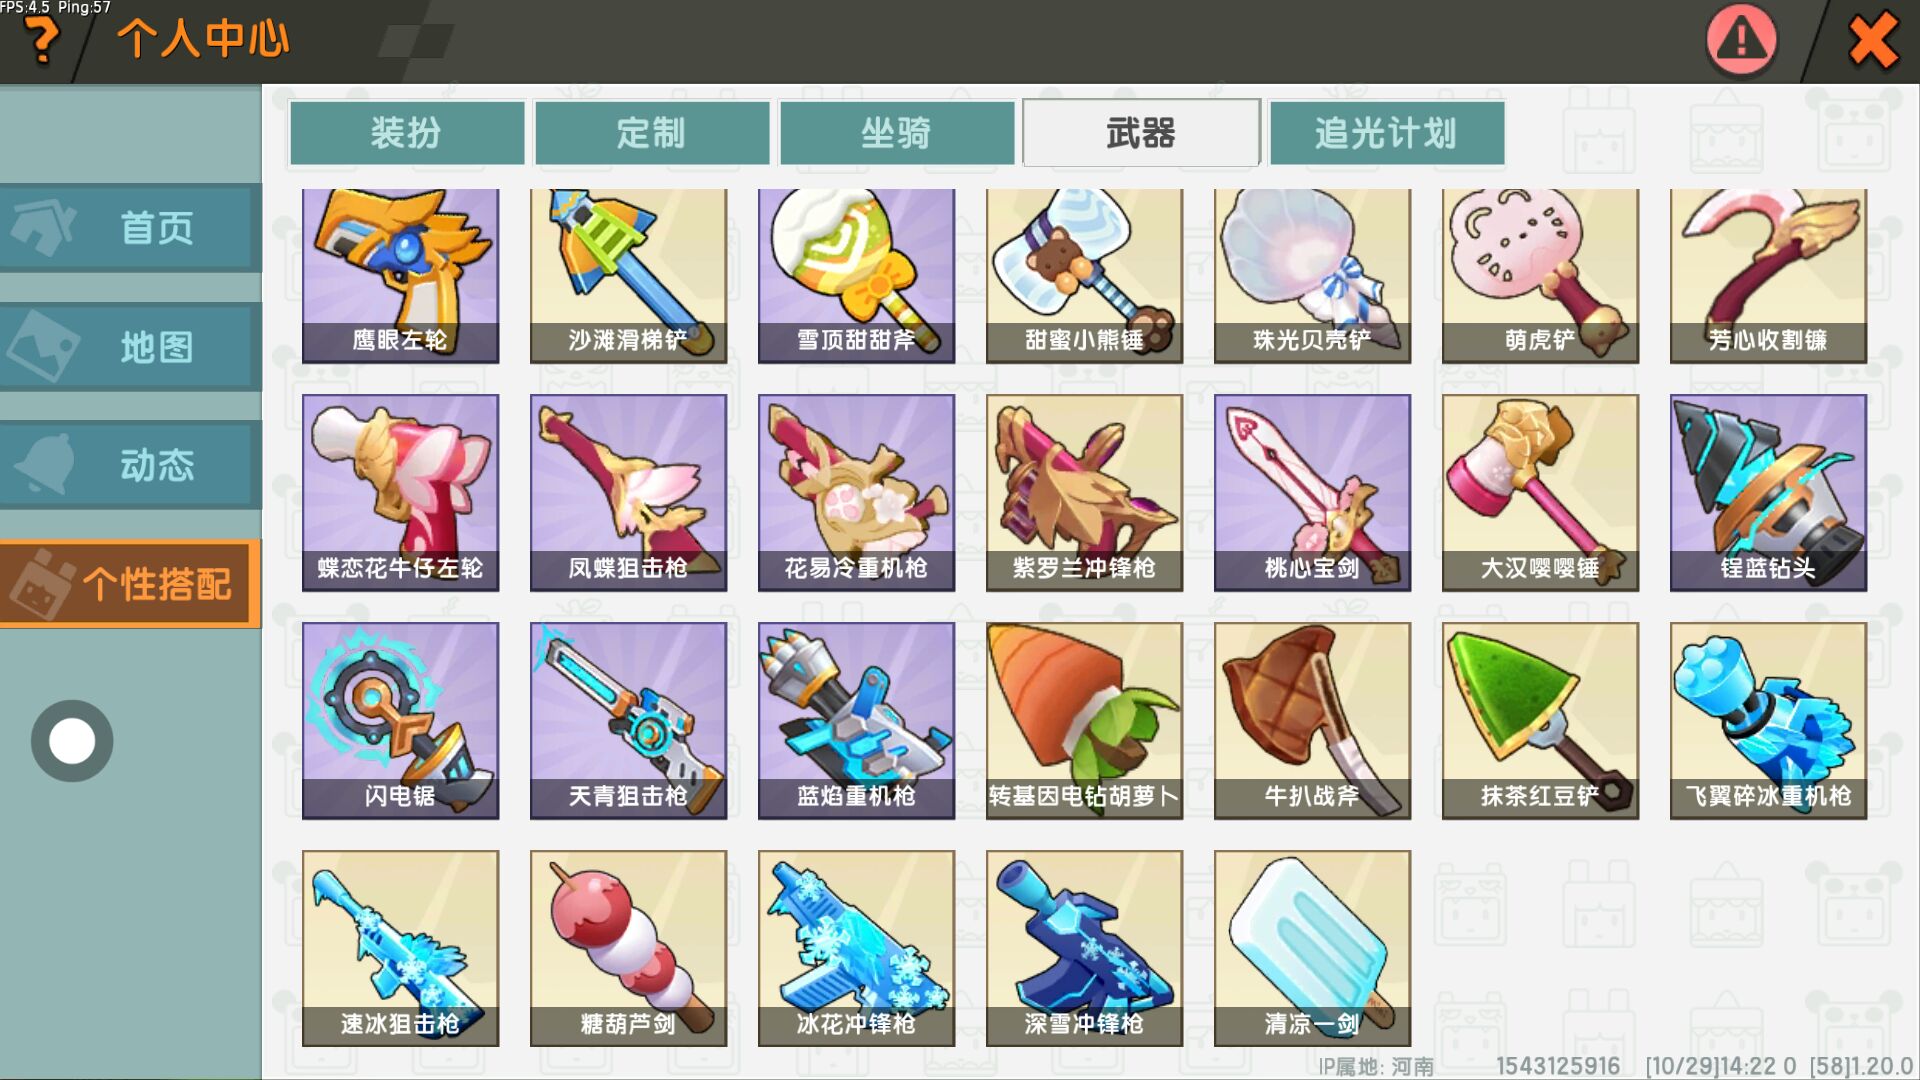Open the red warning alert icon

[1741, 40]
